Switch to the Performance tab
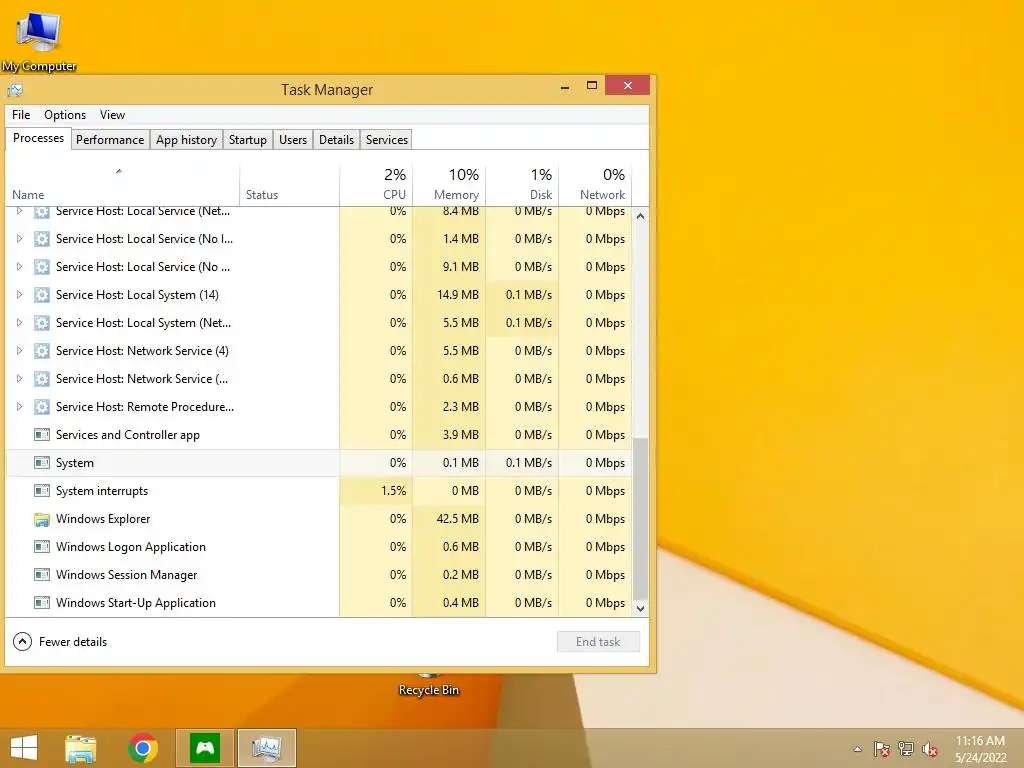The width and height of the screenshot is (1024, 768). click(110, 140)
